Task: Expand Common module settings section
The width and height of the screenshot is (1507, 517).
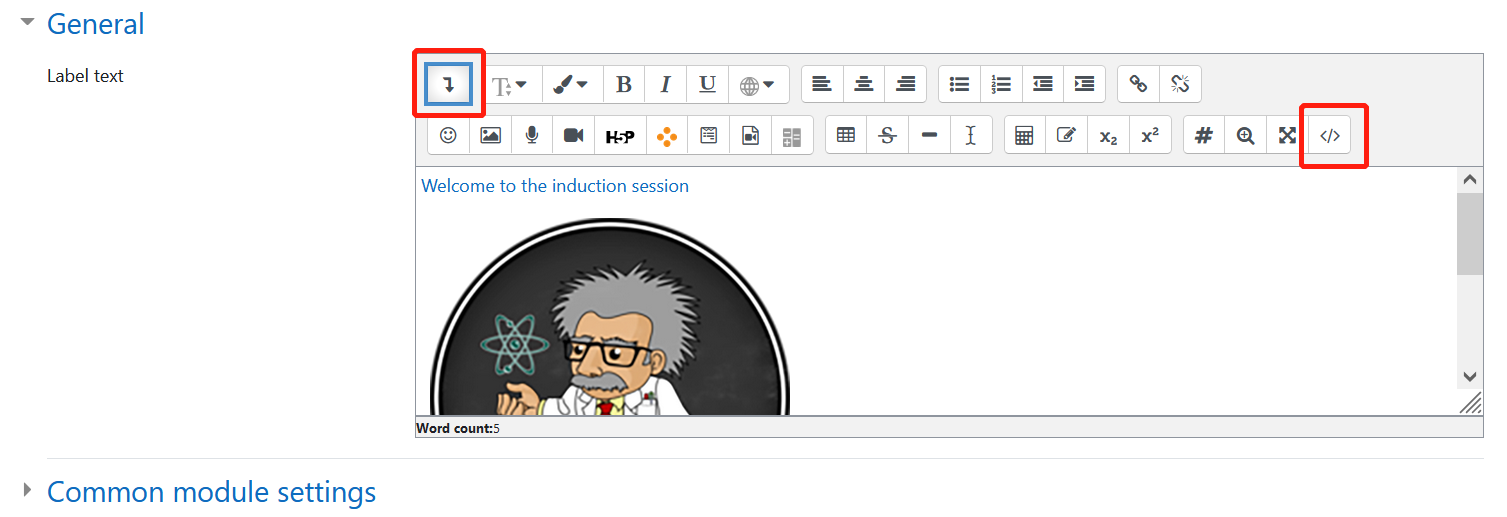Action: [x=28, y=489]
